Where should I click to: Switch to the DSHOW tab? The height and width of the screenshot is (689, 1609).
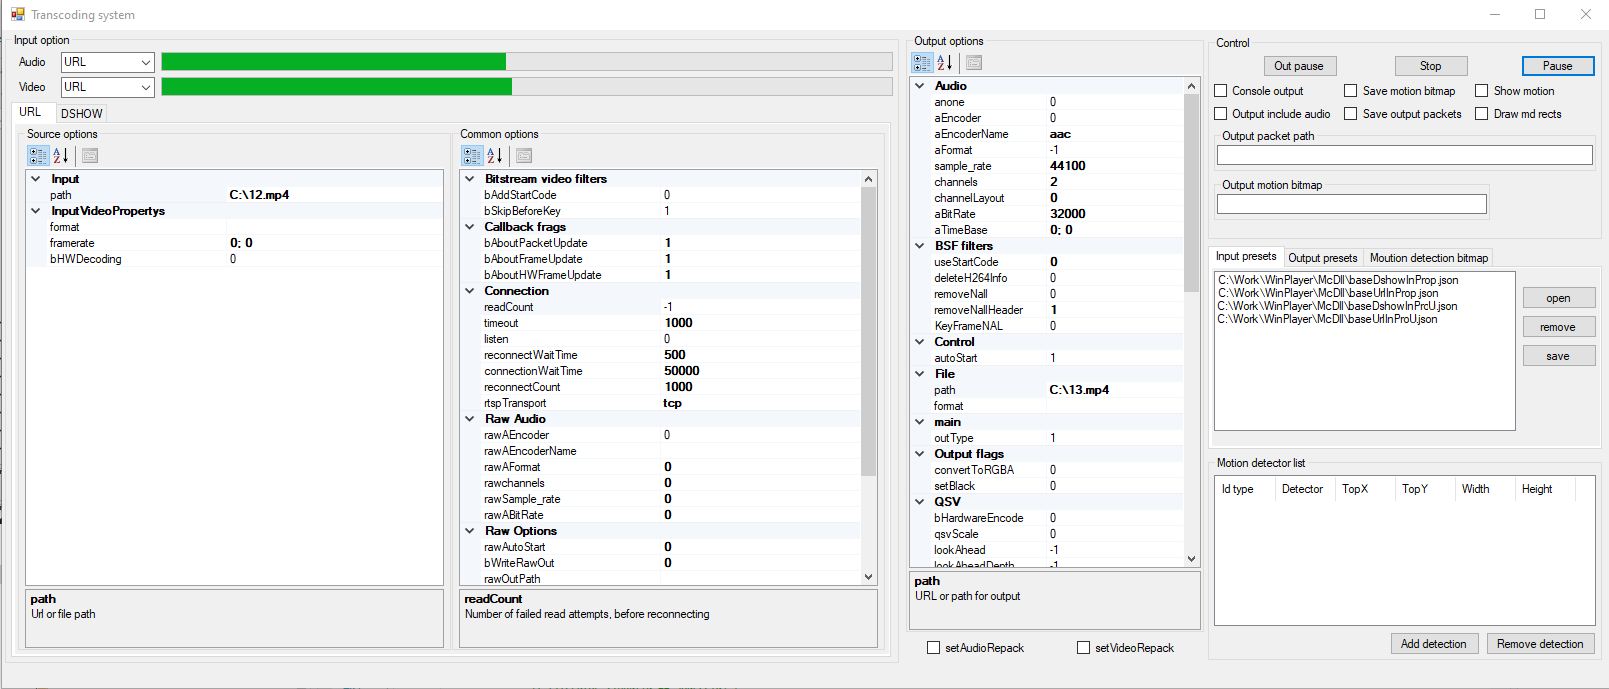point(81,114)
